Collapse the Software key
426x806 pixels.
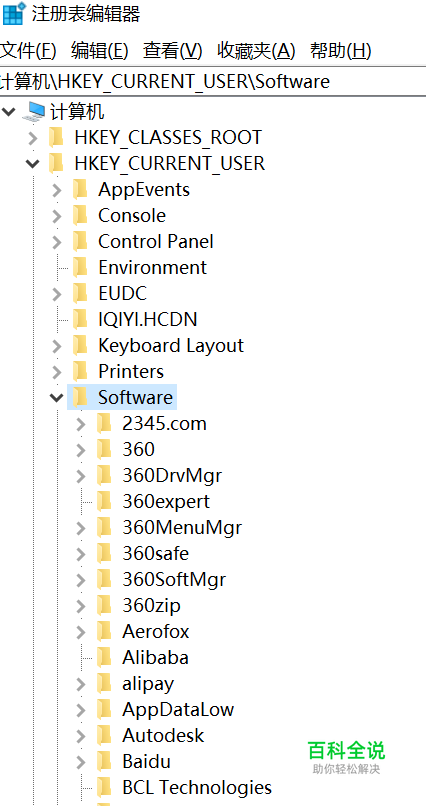(x=56, y=397)
